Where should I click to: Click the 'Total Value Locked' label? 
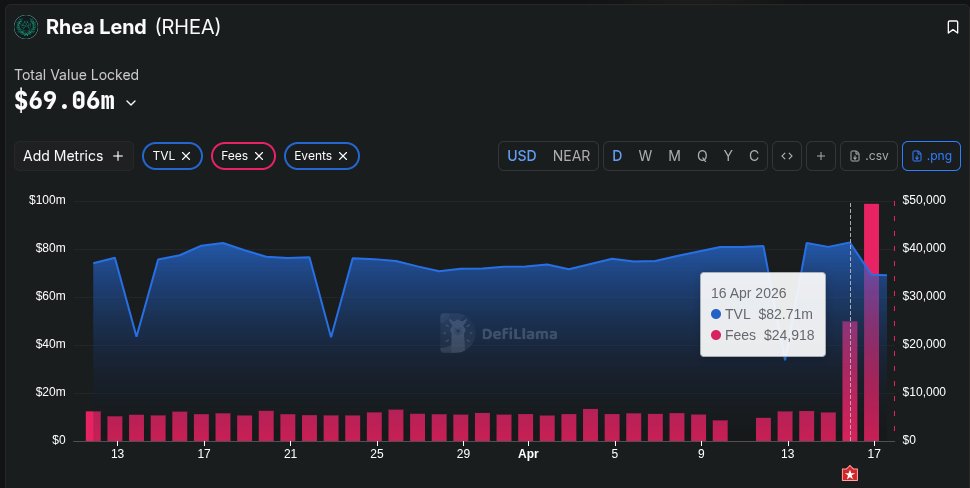click(x=77, y=75)
